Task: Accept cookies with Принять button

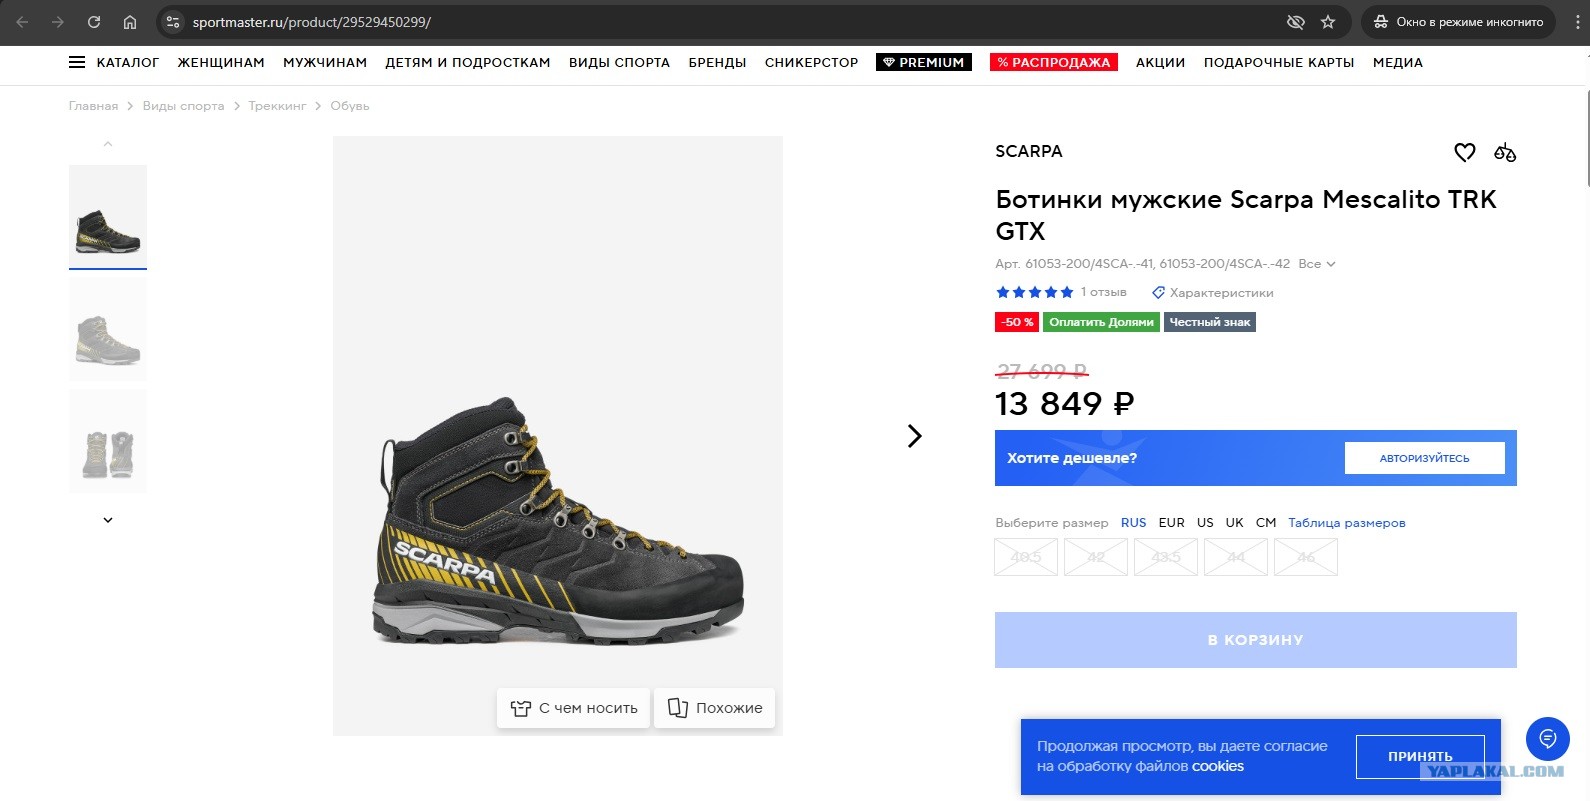Action: [x=1420, y=756]
